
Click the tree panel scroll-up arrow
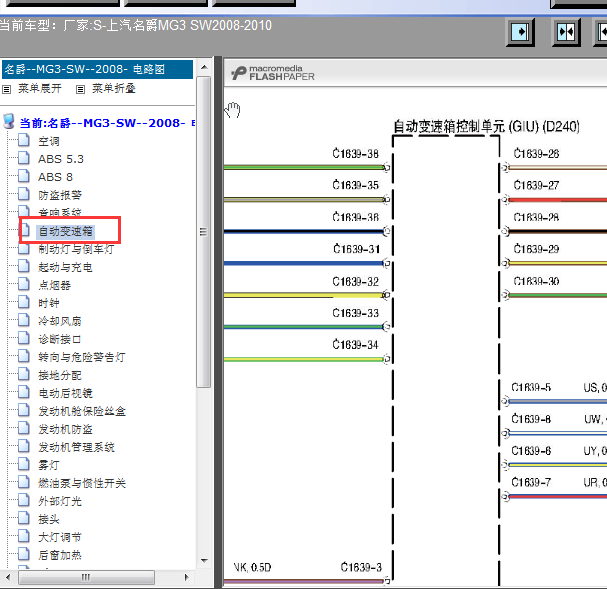[204, 67]
